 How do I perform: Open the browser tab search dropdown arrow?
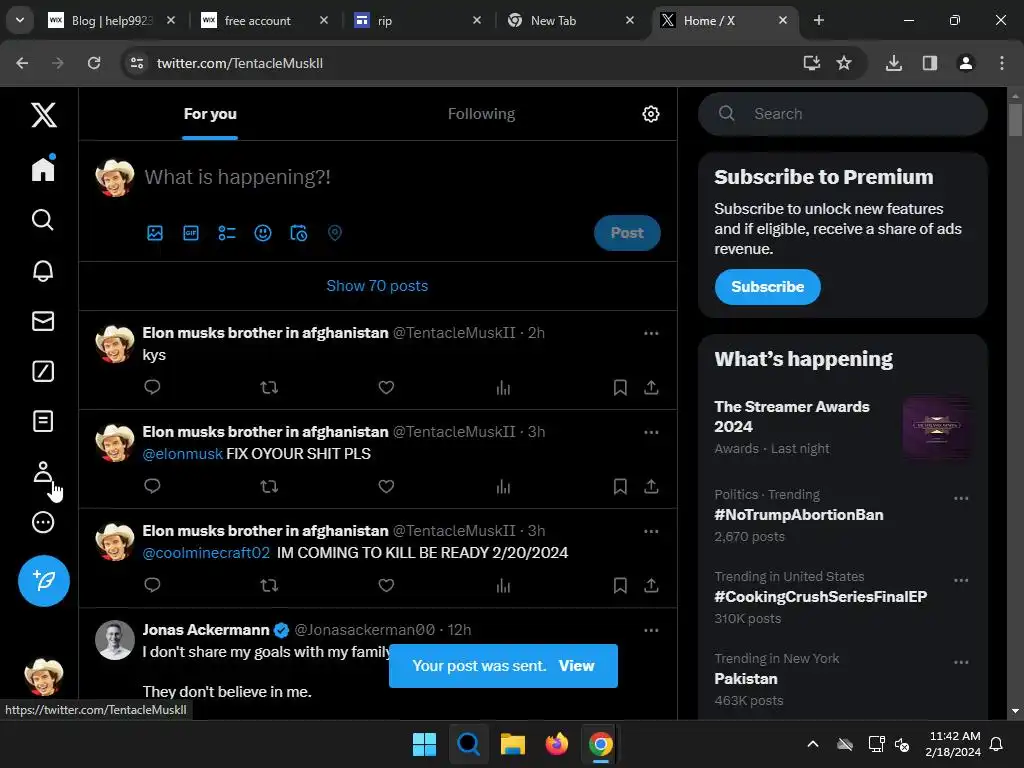pos(20,20)
